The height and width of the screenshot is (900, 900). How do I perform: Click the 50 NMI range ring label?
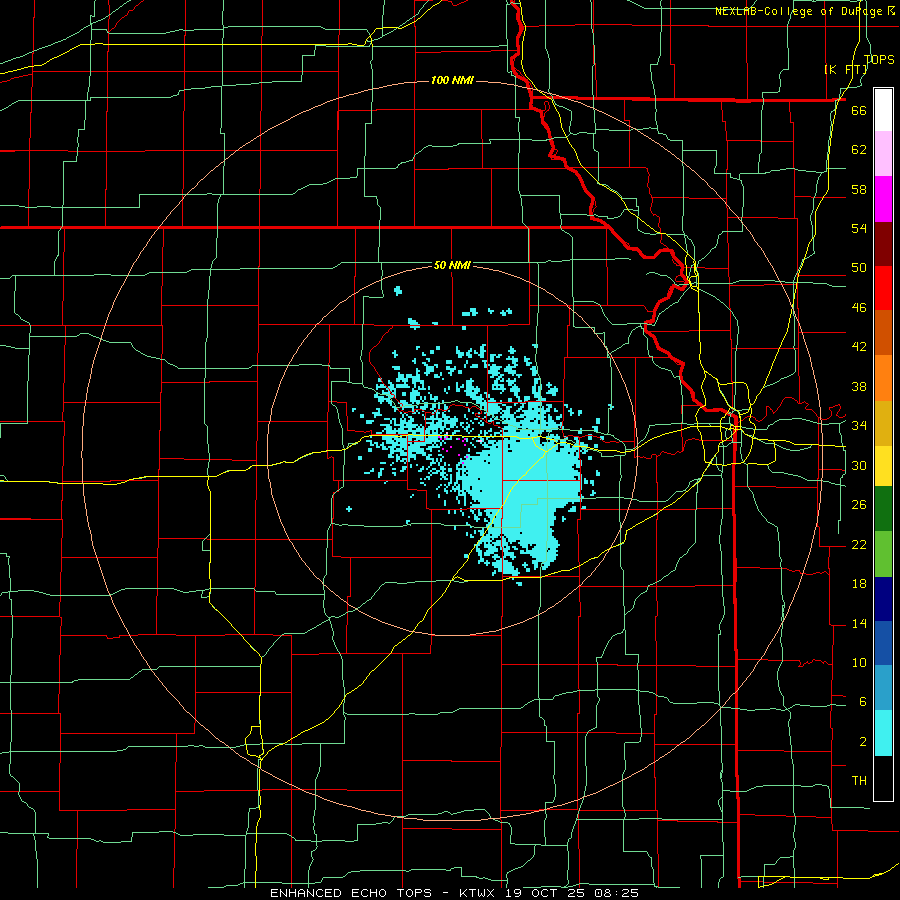tap(452, 265)
